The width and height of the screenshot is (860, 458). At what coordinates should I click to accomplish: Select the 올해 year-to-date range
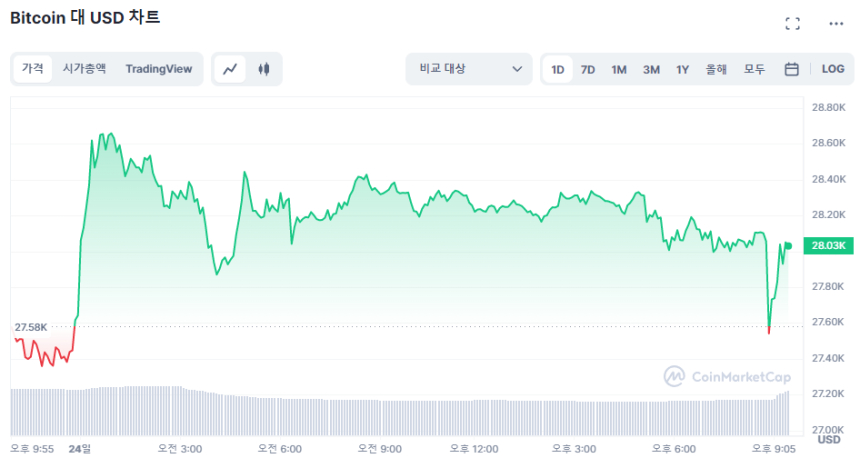[716, 69]
